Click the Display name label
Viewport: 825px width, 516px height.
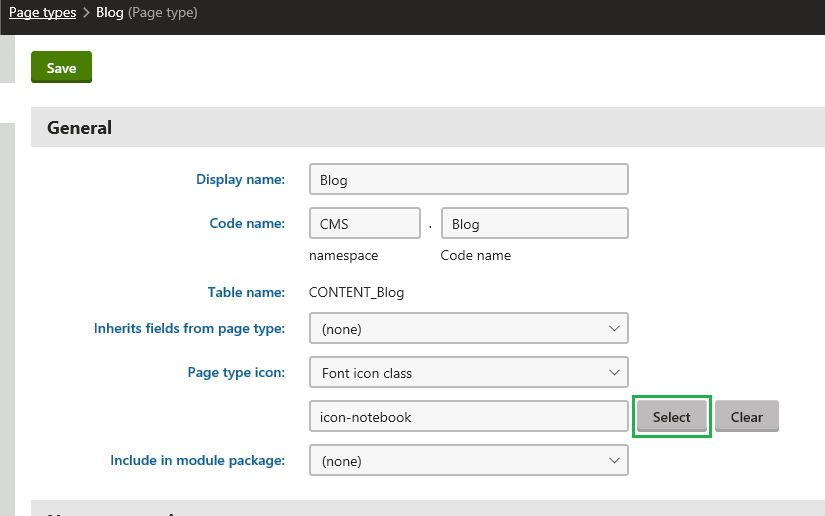(x=240, y=179)
